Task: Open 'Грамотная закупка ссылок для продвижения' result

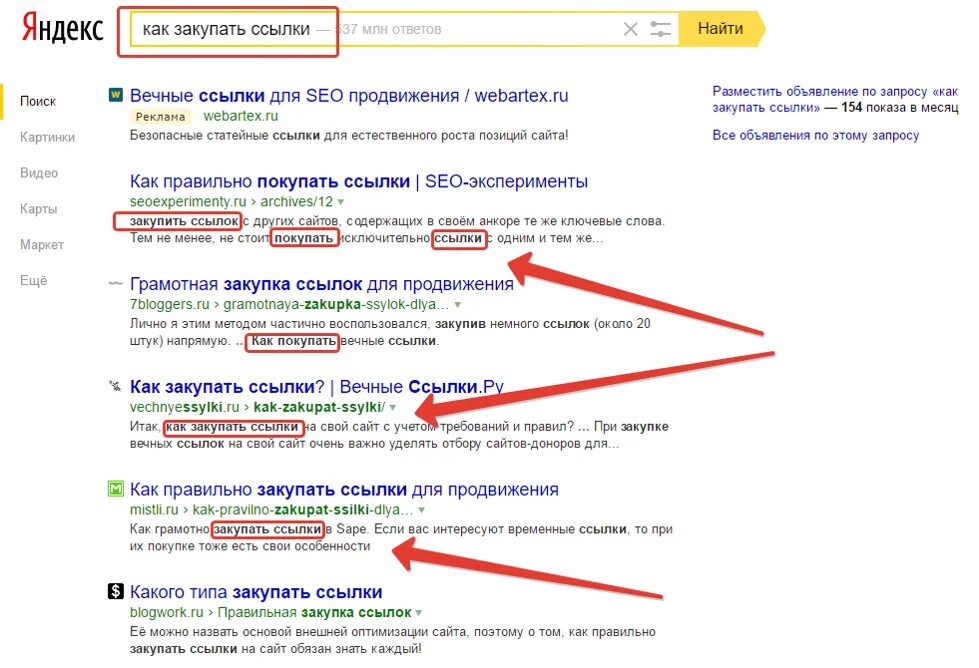Action: pos(322,284)
